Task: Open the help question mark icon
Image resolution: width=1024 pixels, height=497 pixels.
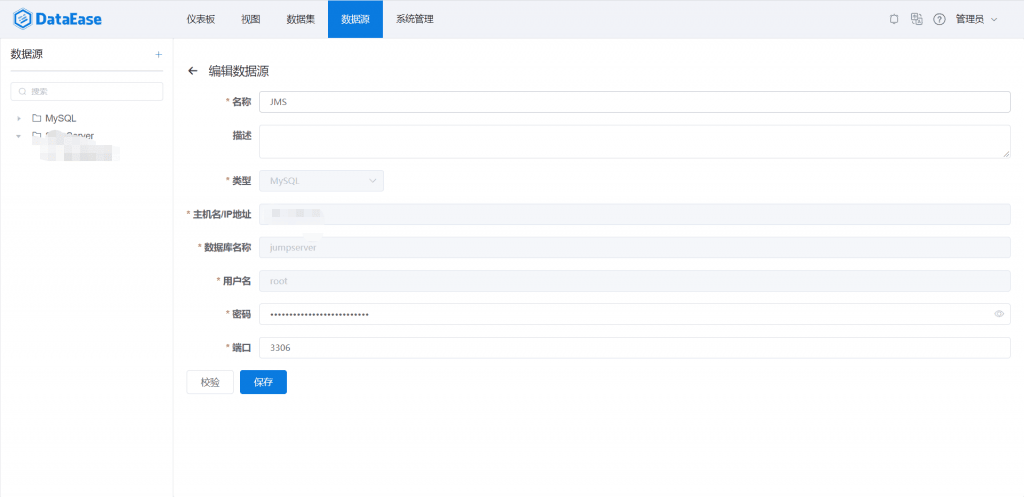Action: 939,20
